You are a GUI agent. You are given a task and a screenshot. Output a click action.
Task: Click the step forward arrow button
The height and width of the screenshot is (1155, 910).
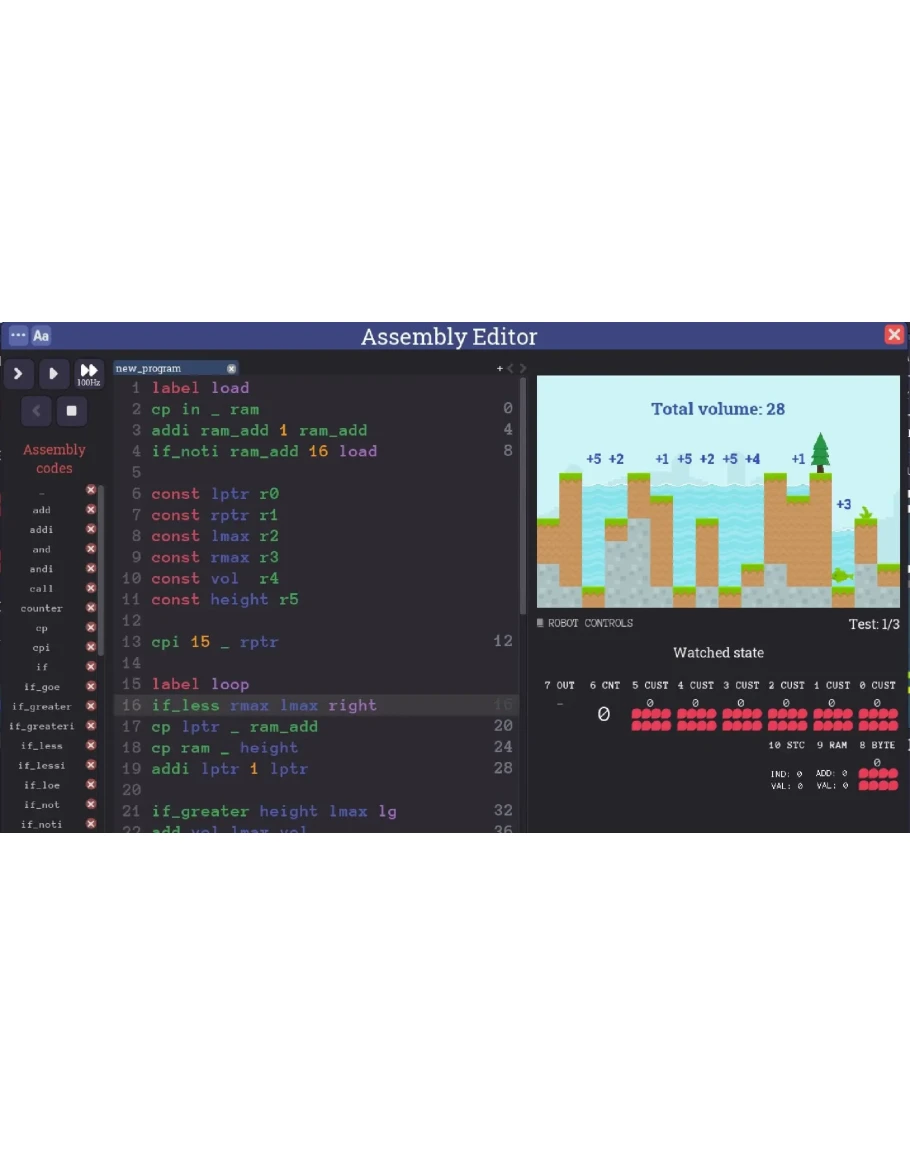(18, 374)
